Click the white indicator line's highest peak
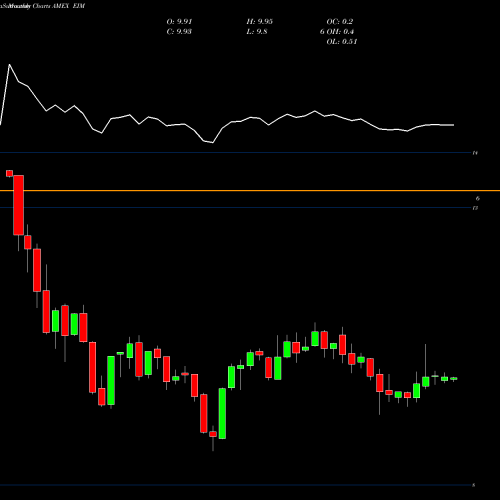500x500 pixels. (9, 65)
